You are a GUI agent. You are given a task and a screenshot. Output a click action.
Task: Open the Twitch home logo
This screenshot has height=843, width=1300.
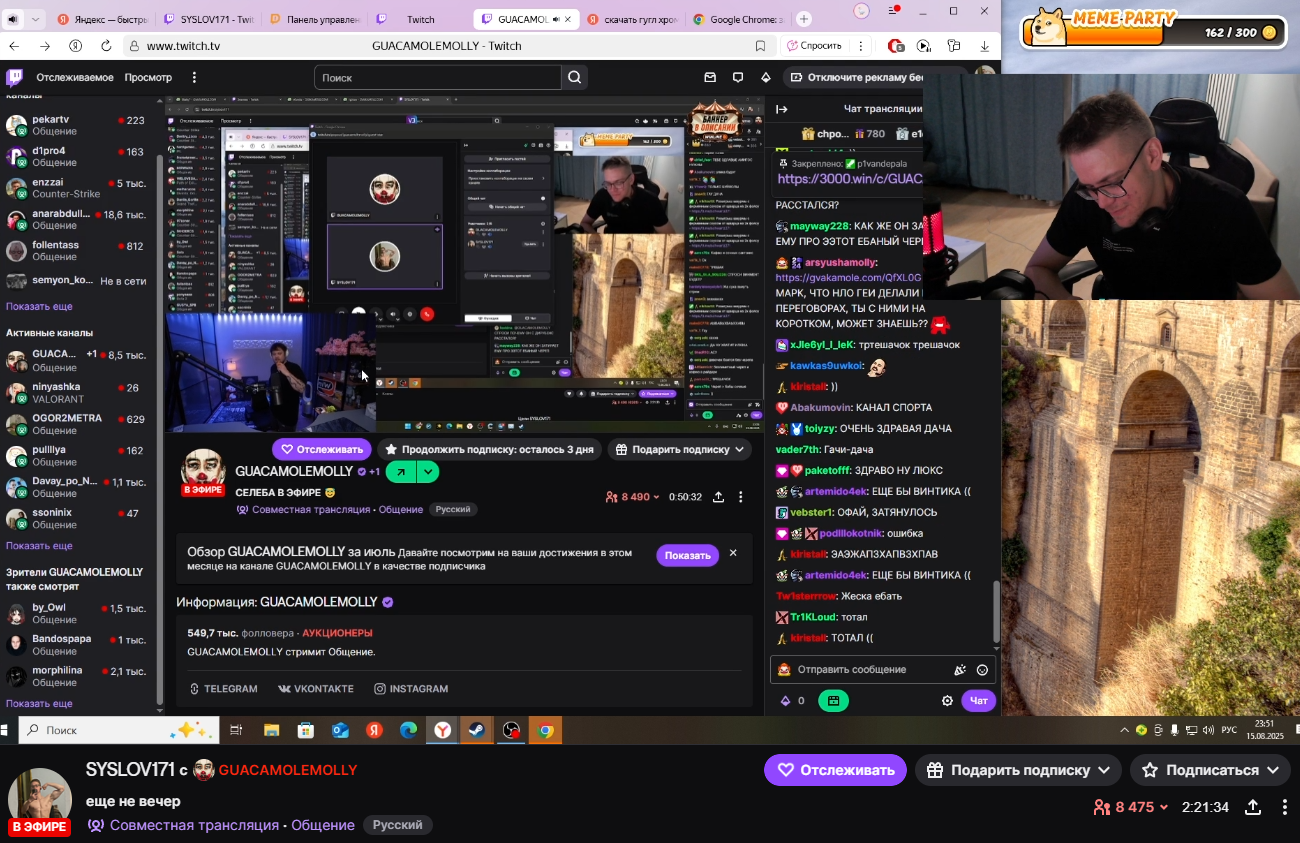pyautogui.click(x=15, y=77)
